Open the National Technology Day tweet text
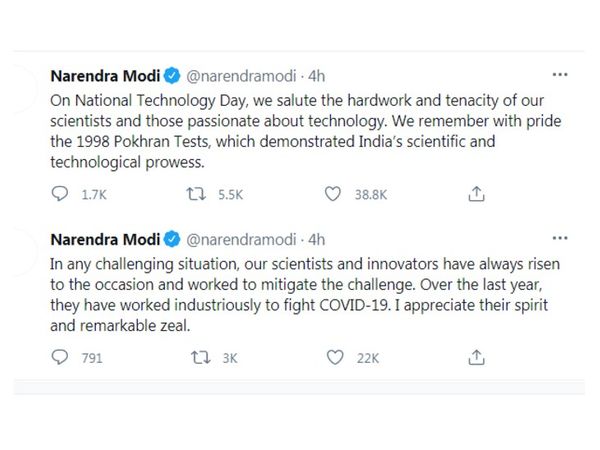Screen dimensions: 600x450 (x=306, y=131)
